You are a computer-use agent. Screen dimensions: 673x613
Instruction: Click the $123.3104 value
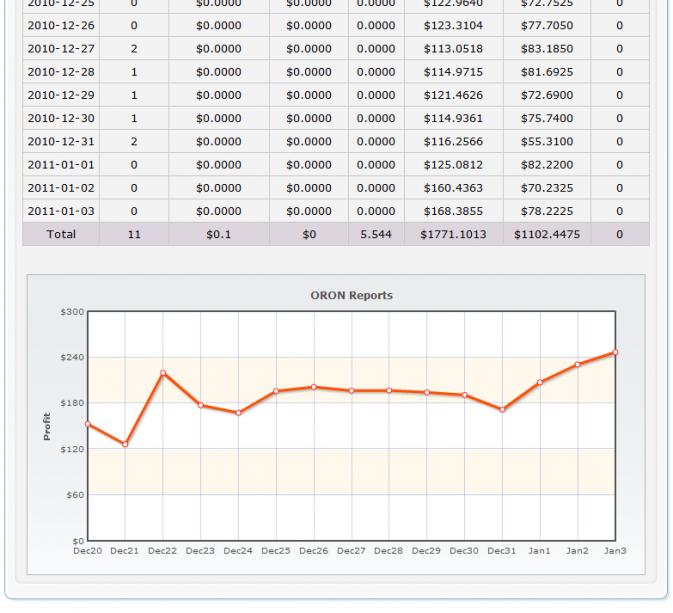453,25
